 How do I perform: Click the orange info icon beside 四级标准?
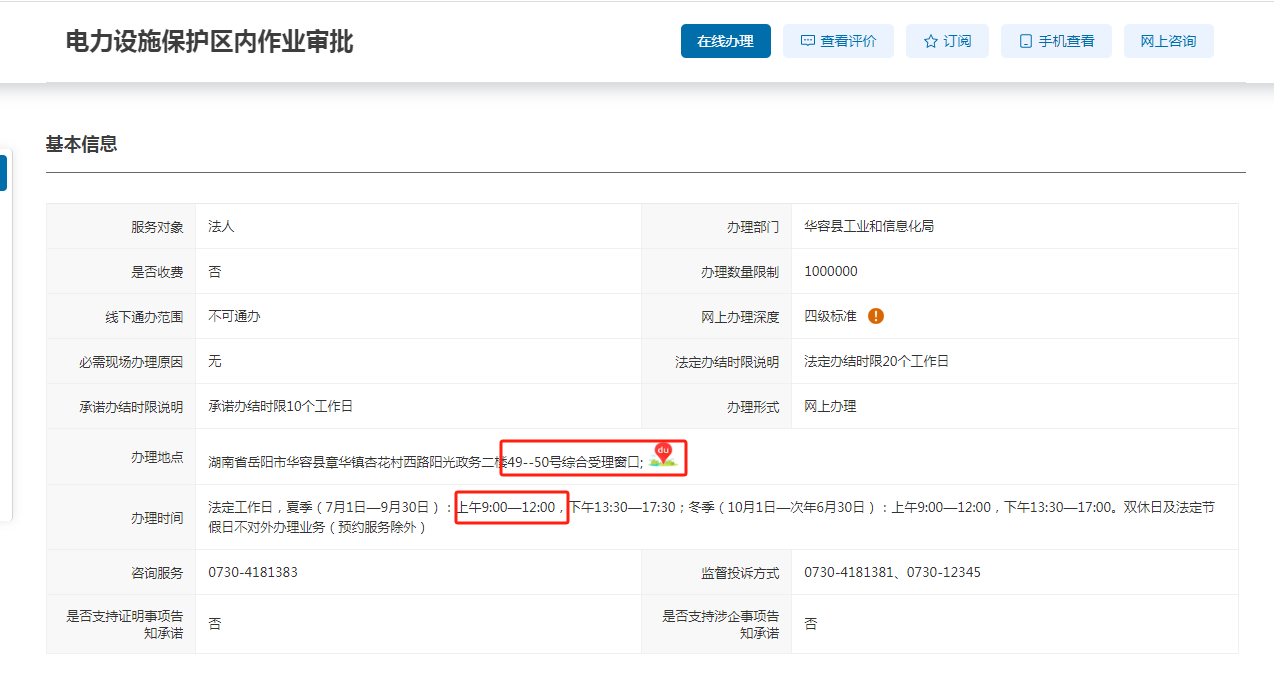[x=876, y=316]
